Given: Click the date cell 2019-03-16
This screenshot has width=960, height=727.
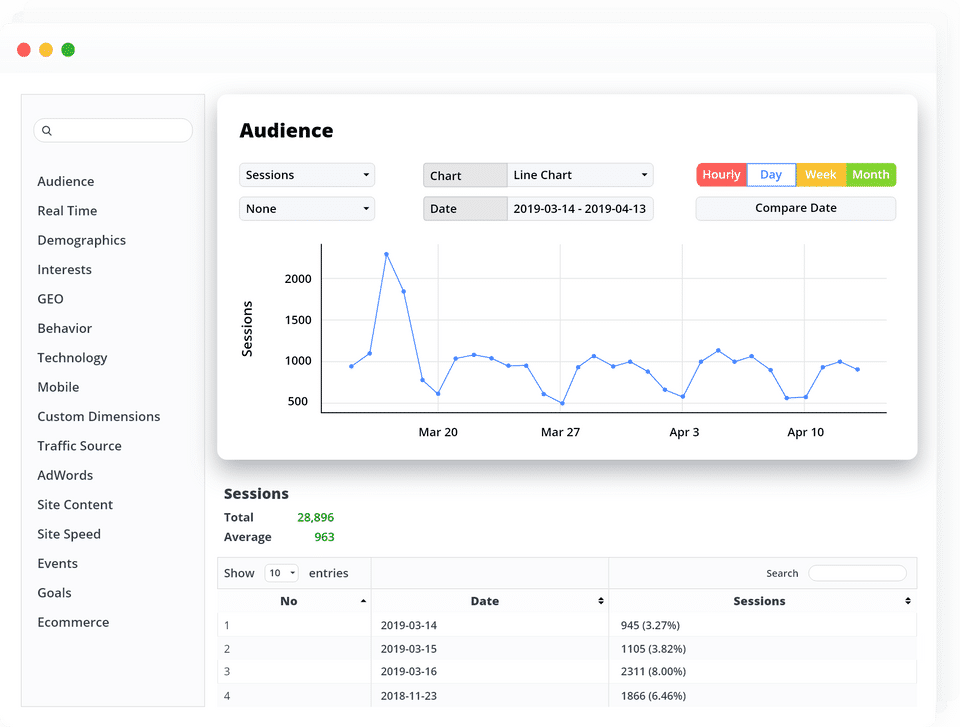Looking at the screenshot, I should (x=409, y=672).
